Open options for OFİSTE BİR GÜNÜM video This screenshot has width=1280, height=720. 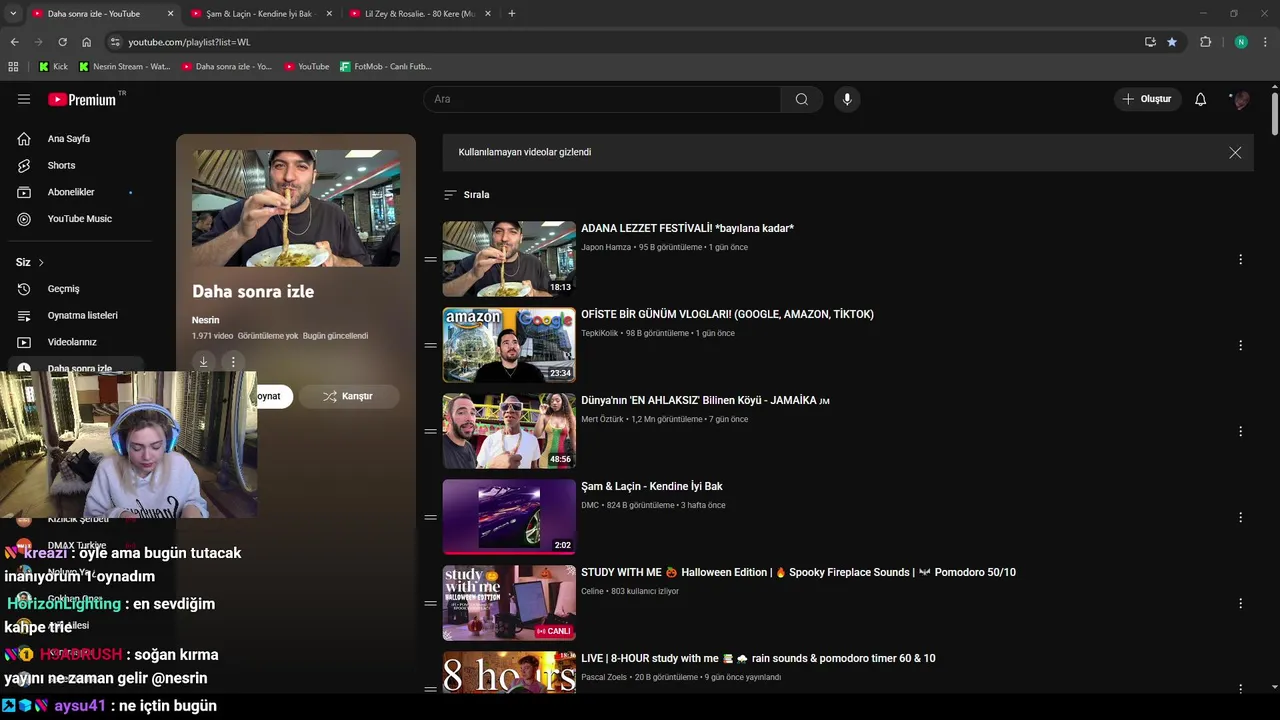[1240, 345]
